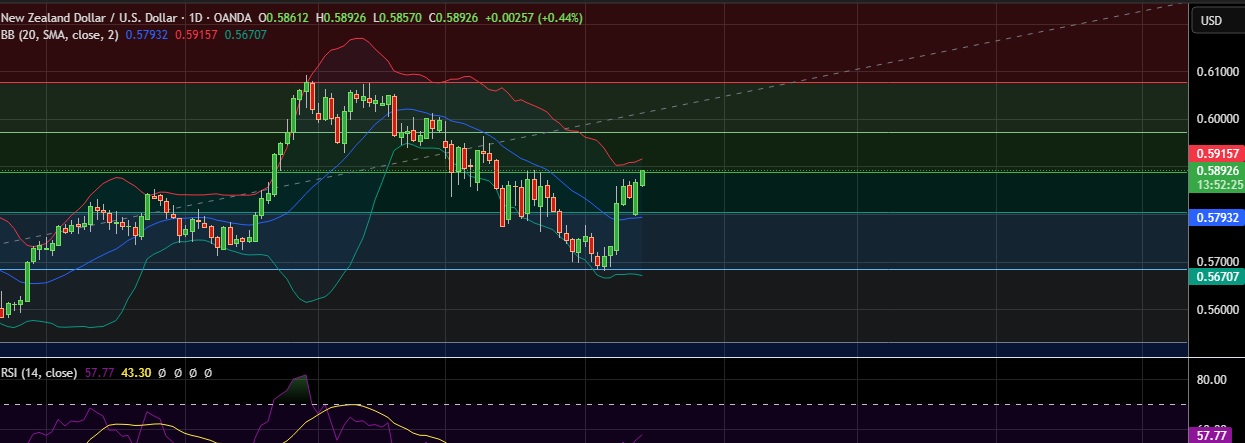
Task: Click the 0.60000 price scale label
Action: (1216, 119)
